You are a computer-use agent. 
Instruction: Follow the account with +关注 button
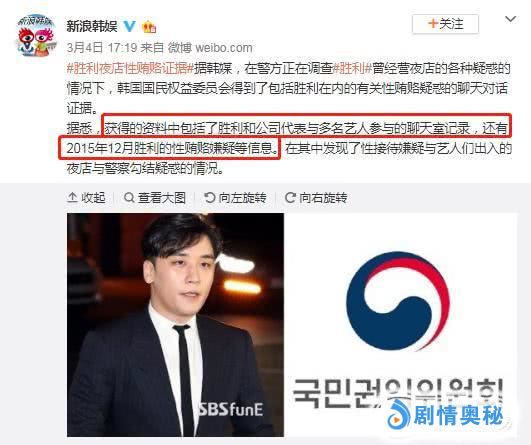coord(445,24)
